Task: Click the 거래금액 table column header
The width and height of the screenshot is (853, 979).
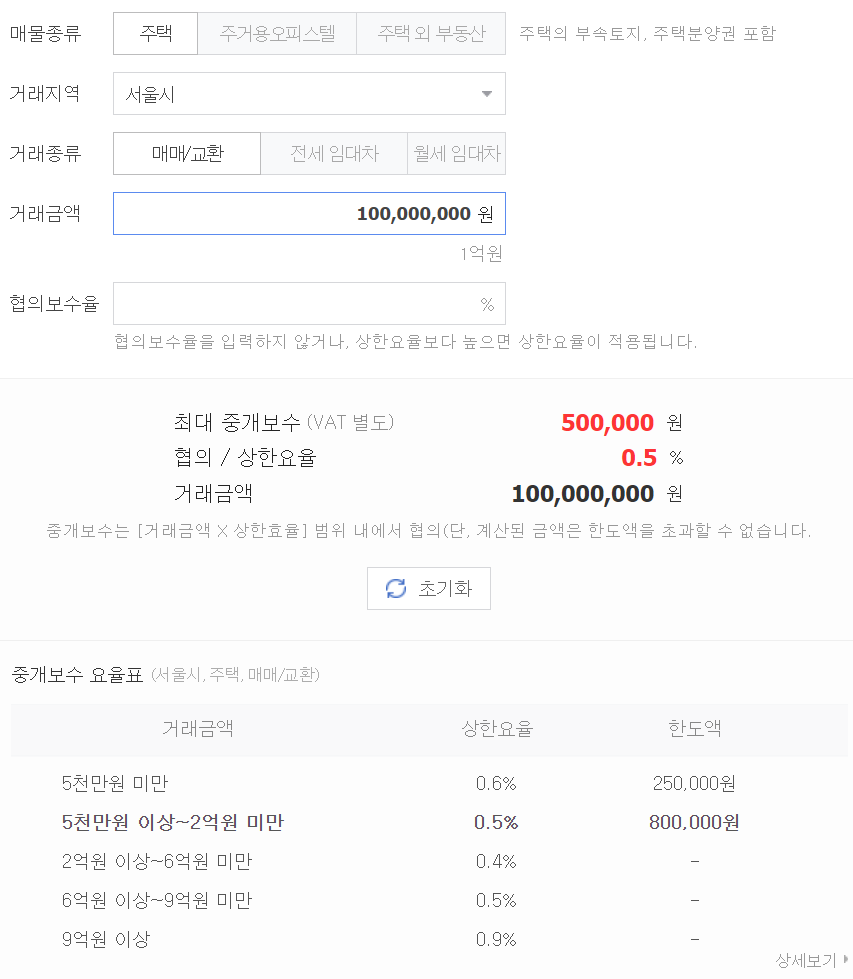Action: 198,728
